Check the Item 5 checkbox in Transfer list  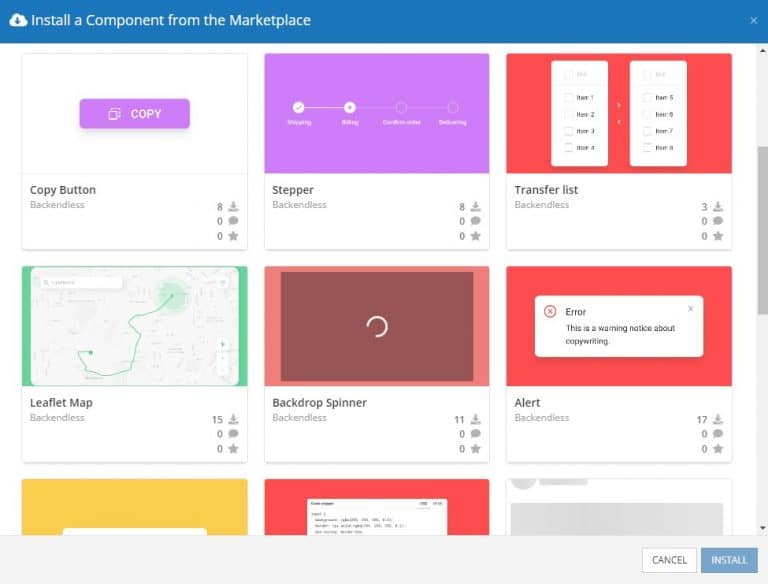(x=647, y=98)
